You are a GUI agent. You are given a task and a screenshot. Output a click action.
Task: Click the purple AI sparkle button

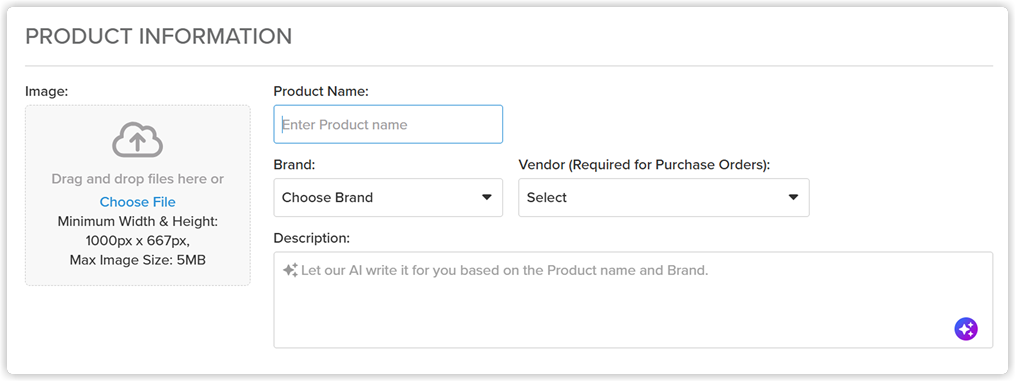(965, 329)
